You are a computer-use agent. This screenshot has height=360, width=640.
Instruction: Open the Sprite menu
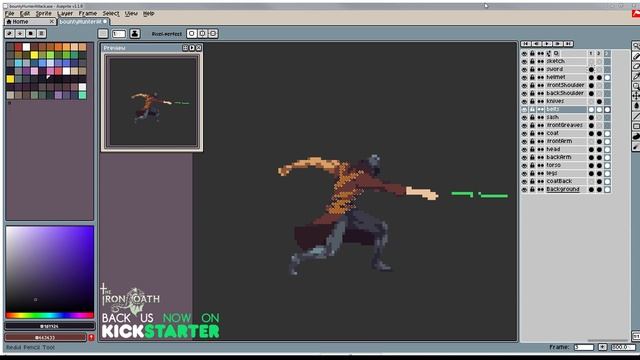click(x=43, y=13)
